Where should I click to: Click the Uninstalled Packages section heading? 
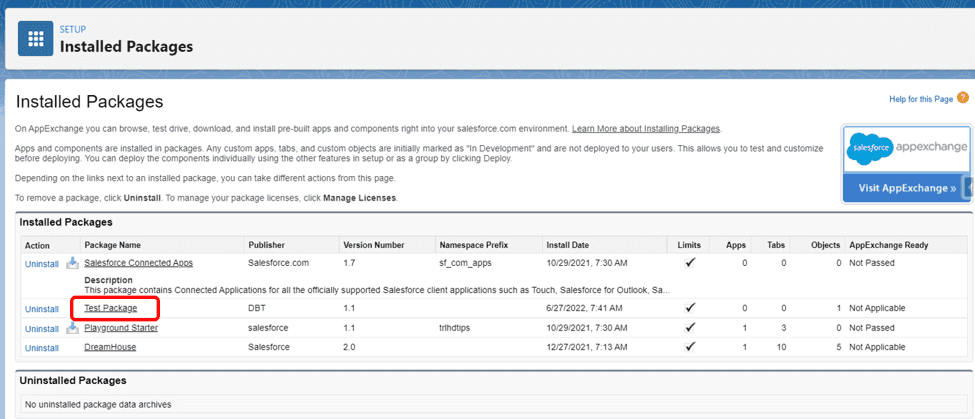(73, 380)
